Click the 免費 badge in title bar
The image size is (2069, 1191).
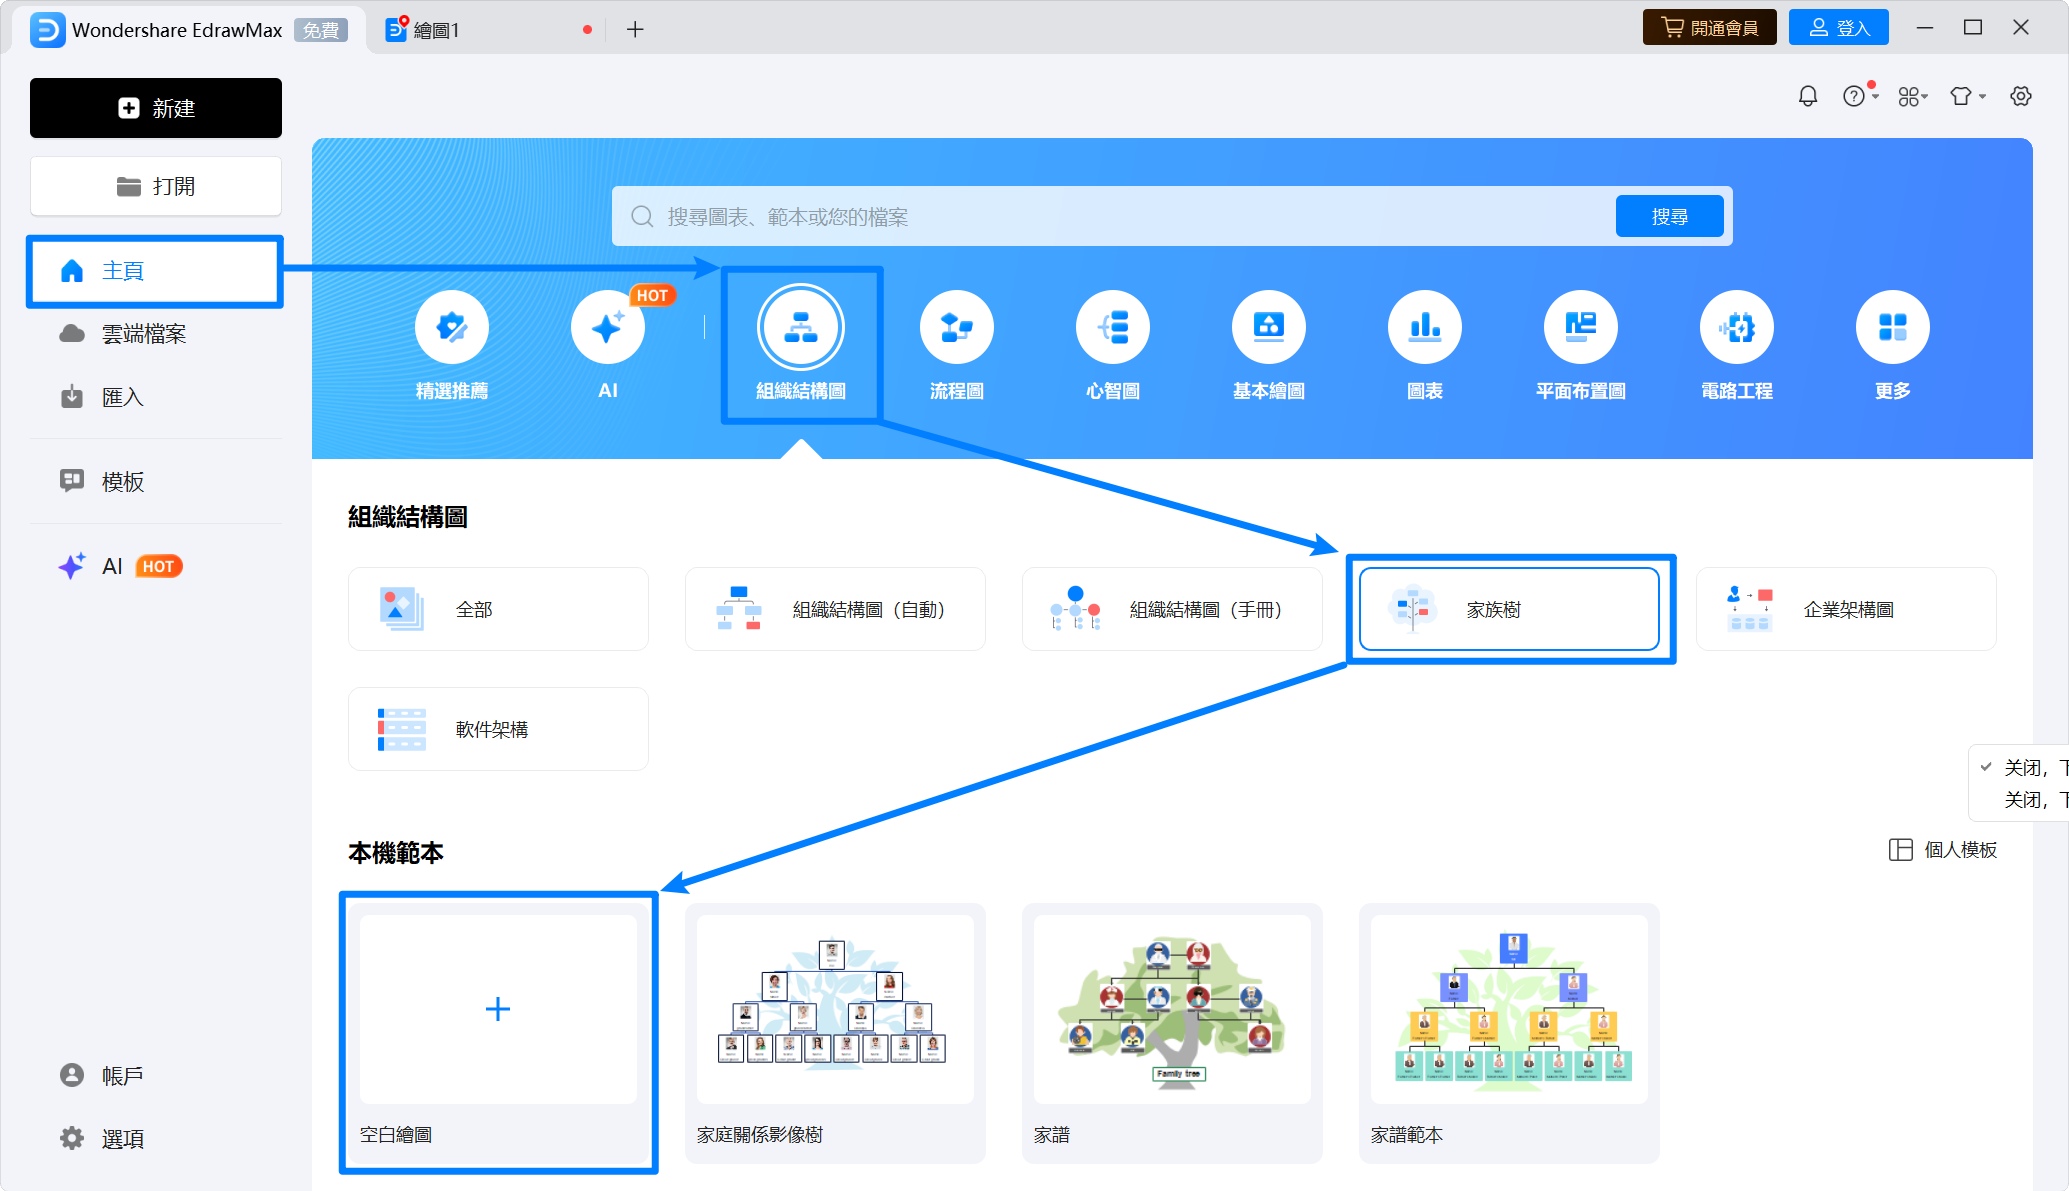tap(321, 30)
